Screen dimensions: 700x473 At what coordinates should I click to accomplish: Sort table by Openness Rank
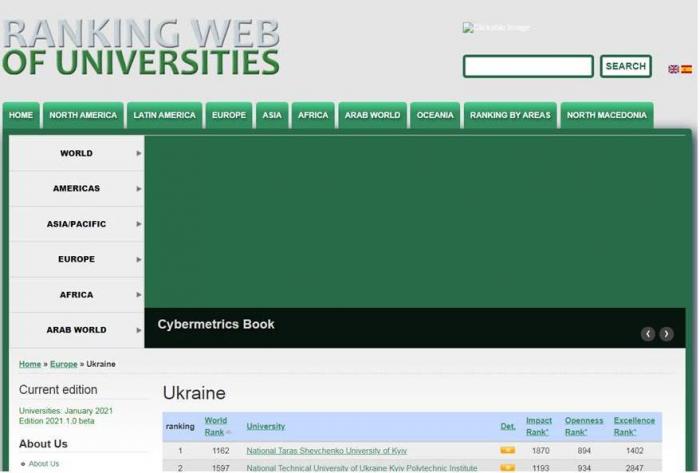click(x=583, y=426)
